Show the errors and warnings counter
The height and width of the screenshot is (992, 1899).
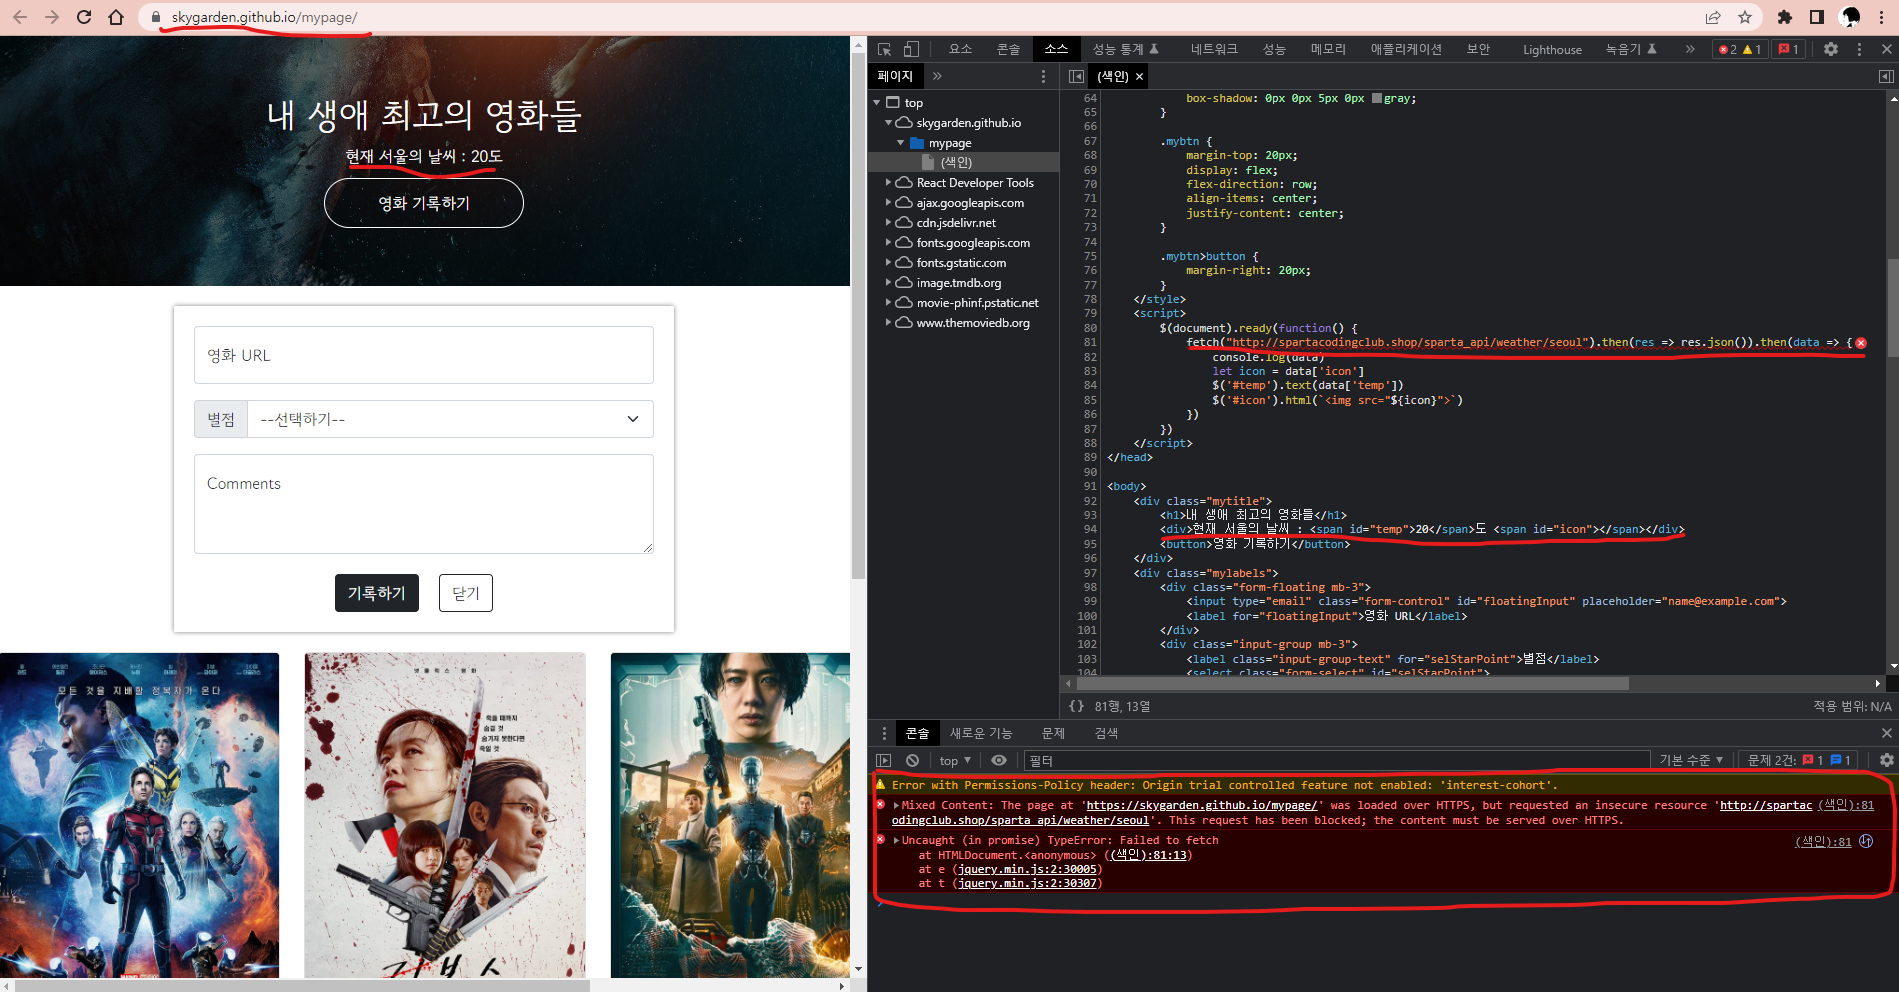coord(1740,49)
